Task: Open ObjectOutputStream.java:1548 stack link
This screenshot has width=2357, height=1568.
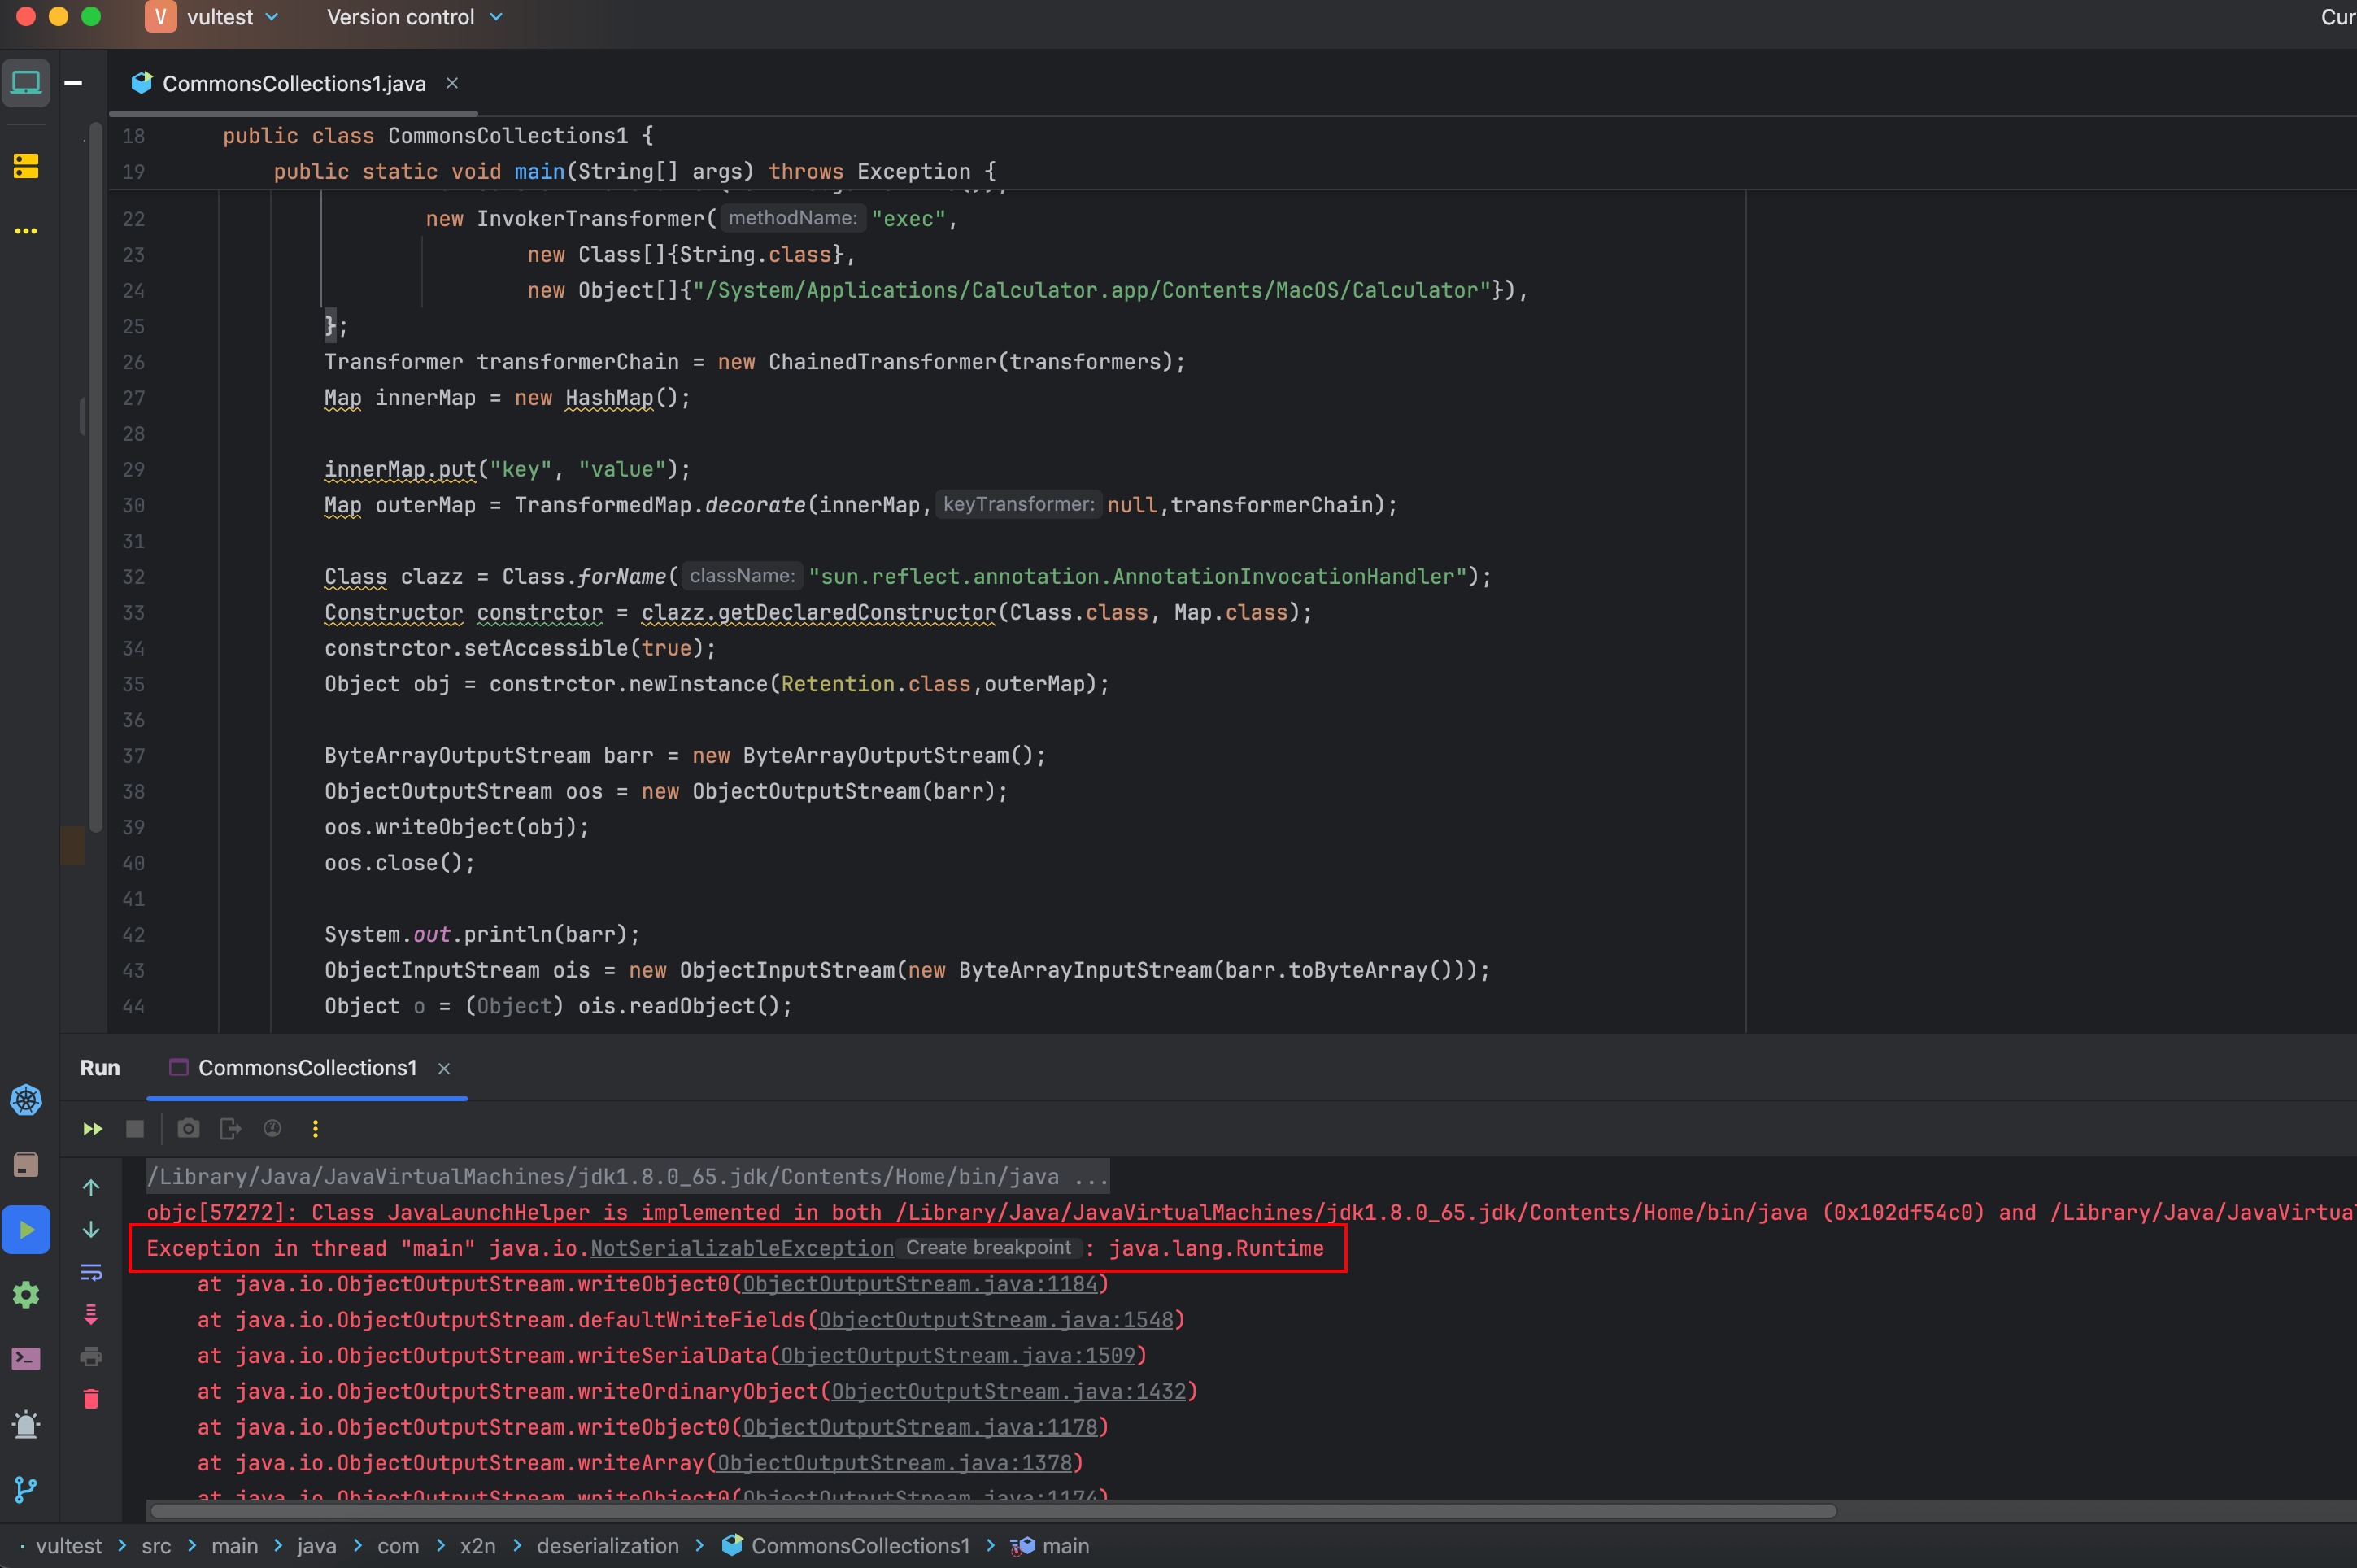Action: 996,1320
